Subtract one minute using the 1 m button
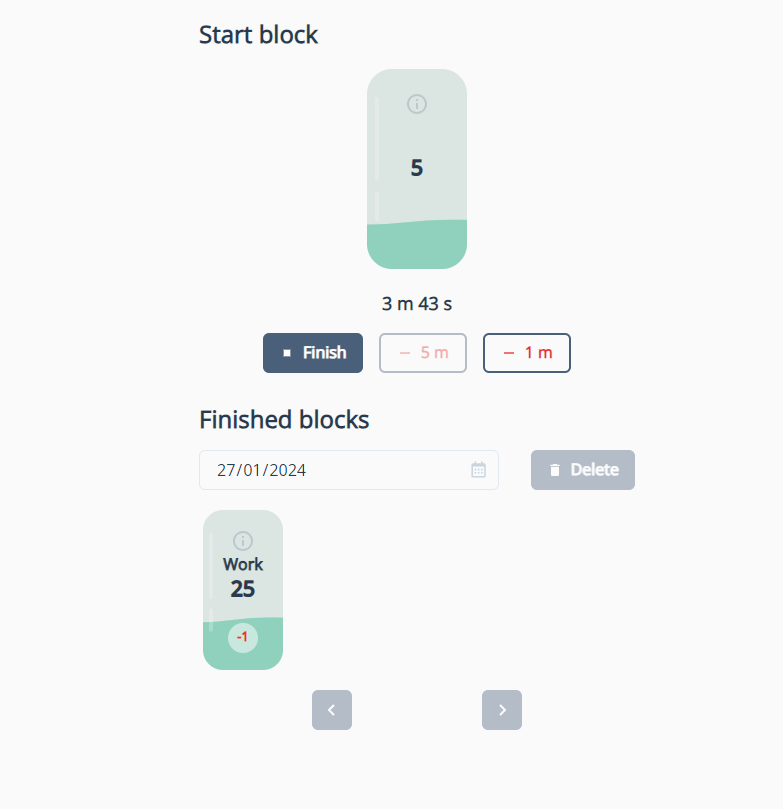Image resolution: width=783 pixels, height=809 pixels. (527, 353)
